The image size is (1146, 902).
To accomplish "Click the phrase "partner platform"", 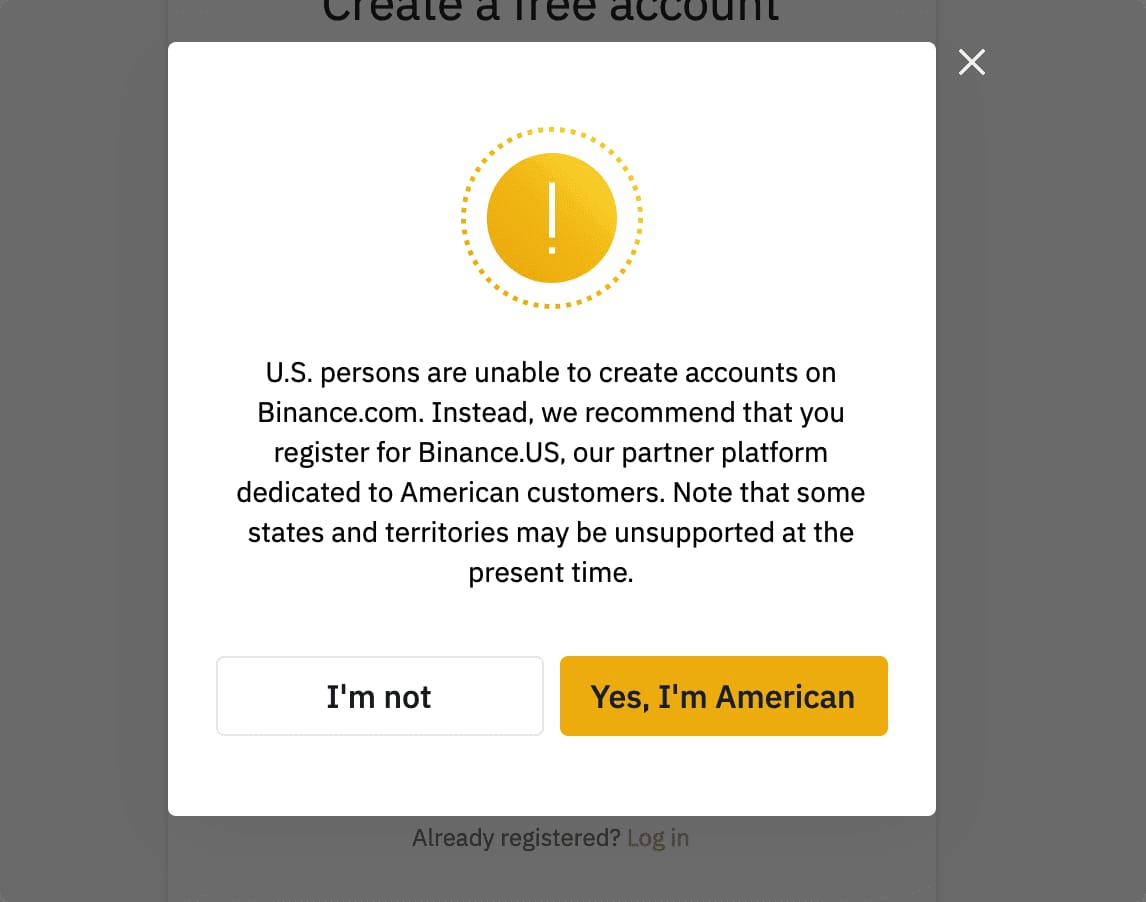I will pyautogui.click(x=724, y=453).
